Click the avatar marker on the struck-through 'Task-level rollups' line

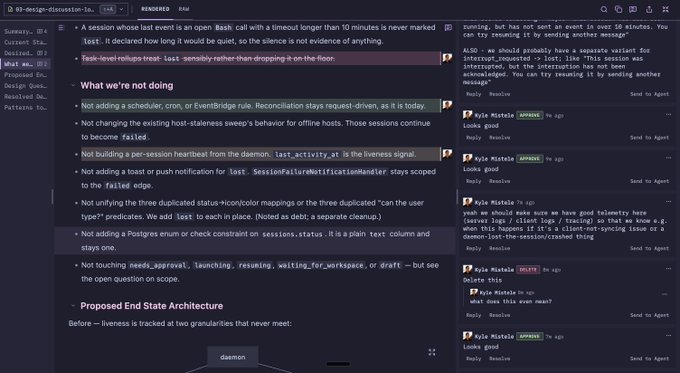click(447, 58)
